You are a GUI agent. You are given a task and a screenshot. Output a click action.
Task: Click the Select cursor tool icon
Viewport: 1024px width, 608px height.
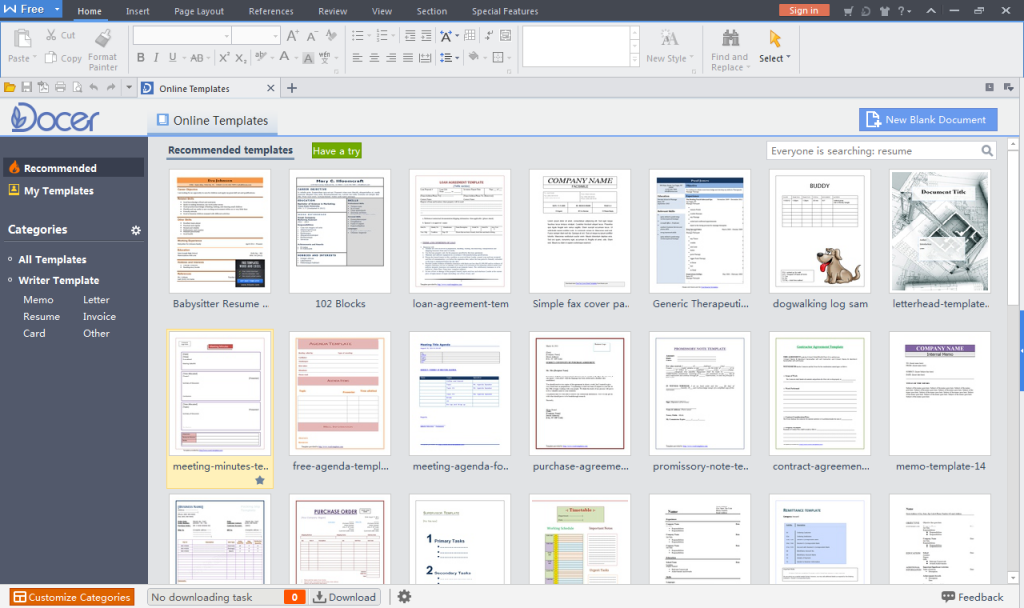[774, 39]
